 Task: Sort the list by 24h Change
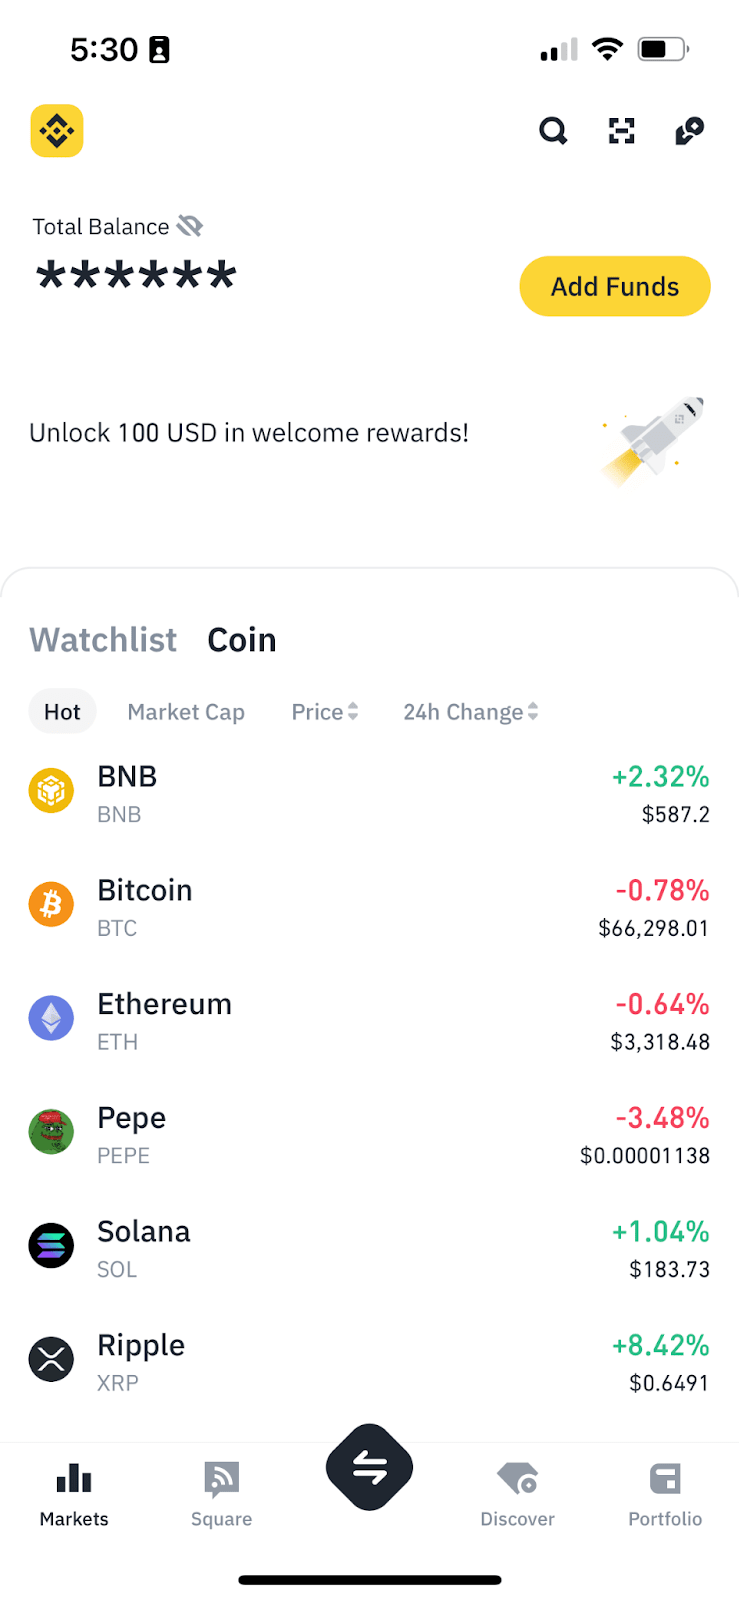coord(470,712)
